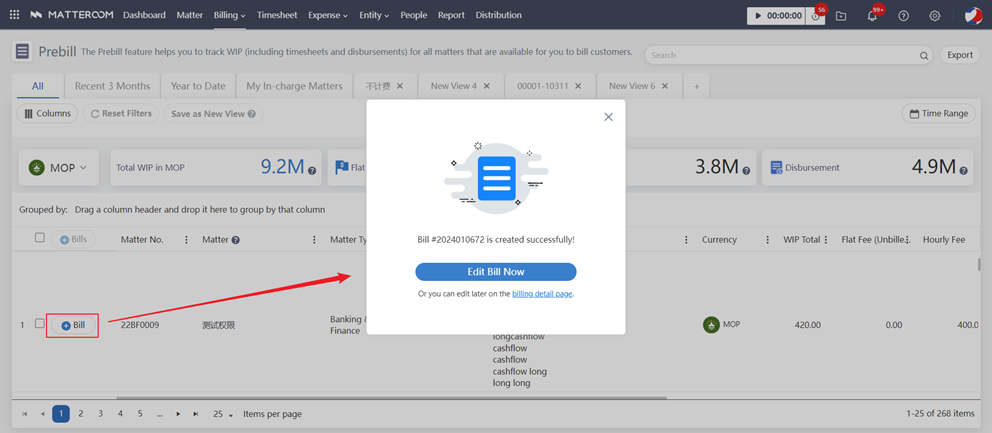Open the Billing menu dropdown

tap(229, 15)
